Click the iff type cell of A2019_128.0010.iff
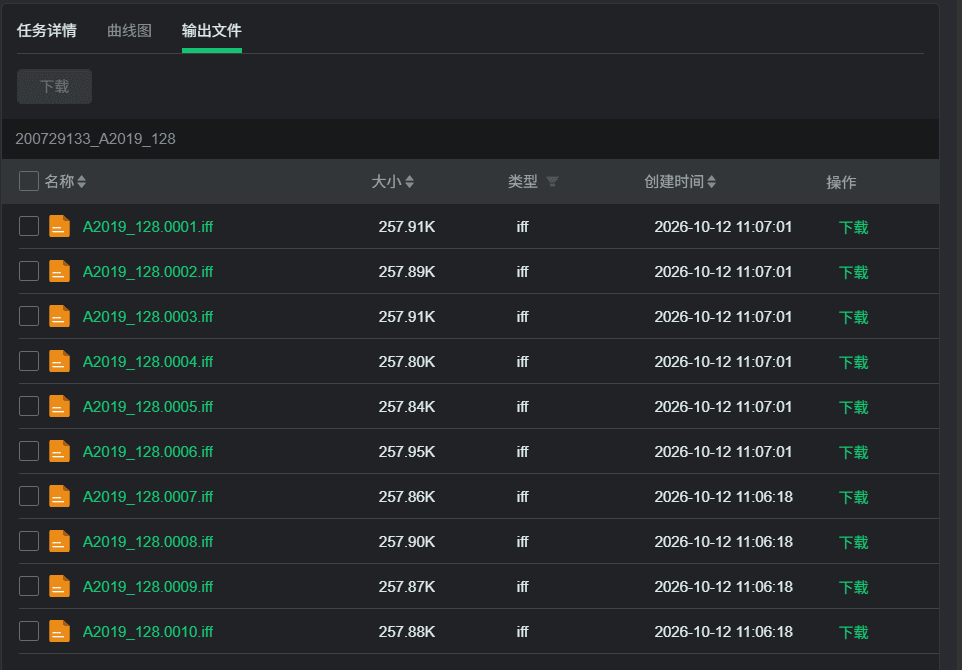Screen dimensions: 962x670 pos(522,631)
